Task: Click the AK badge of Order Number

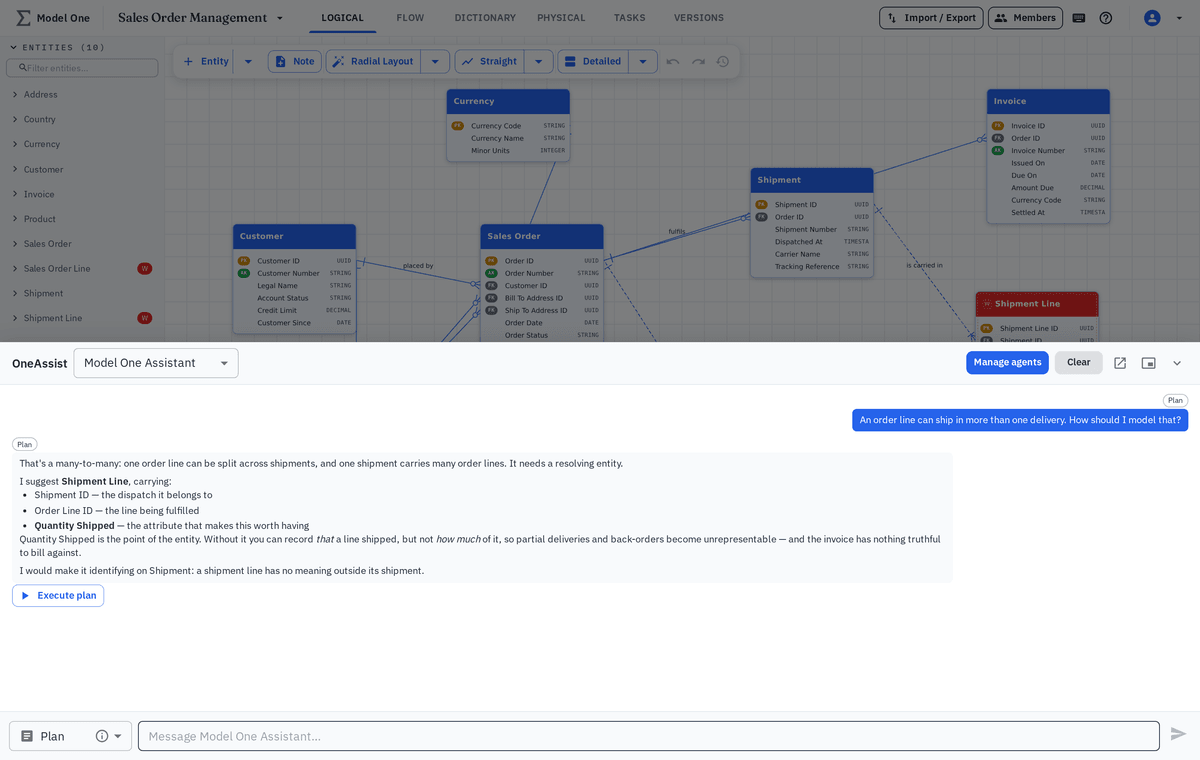Action: pyautogui.click(x=491, y=273)
